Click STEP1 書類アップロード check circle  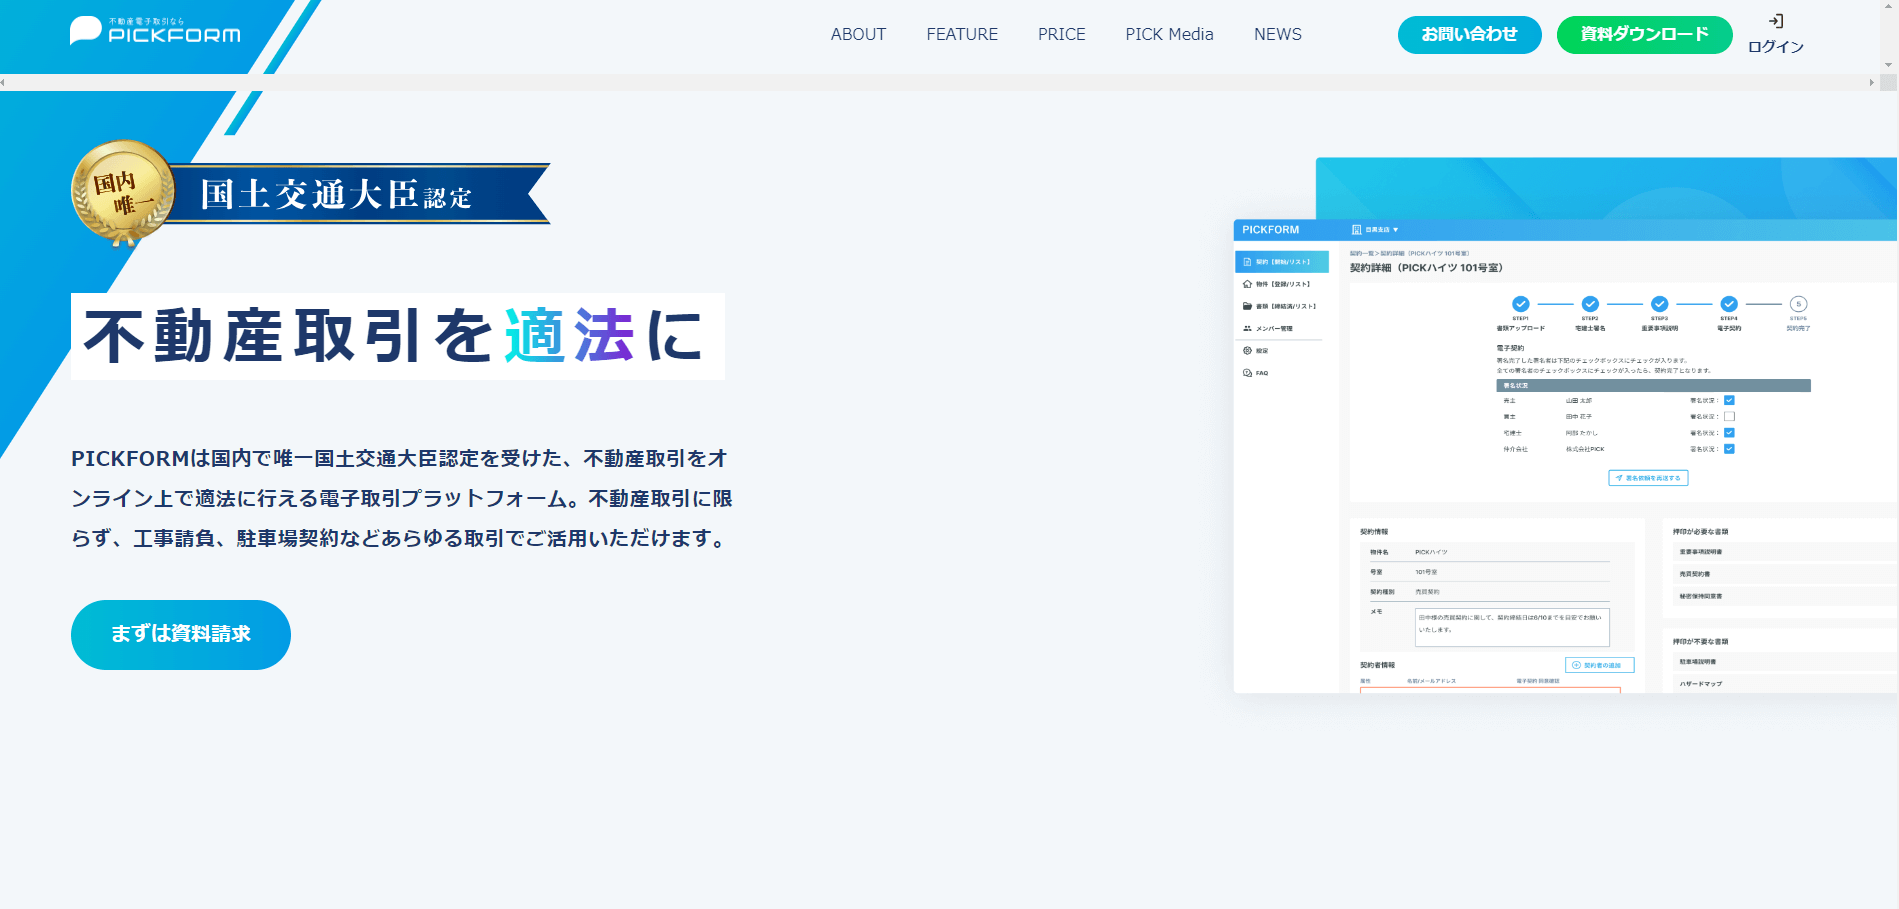1520,304
